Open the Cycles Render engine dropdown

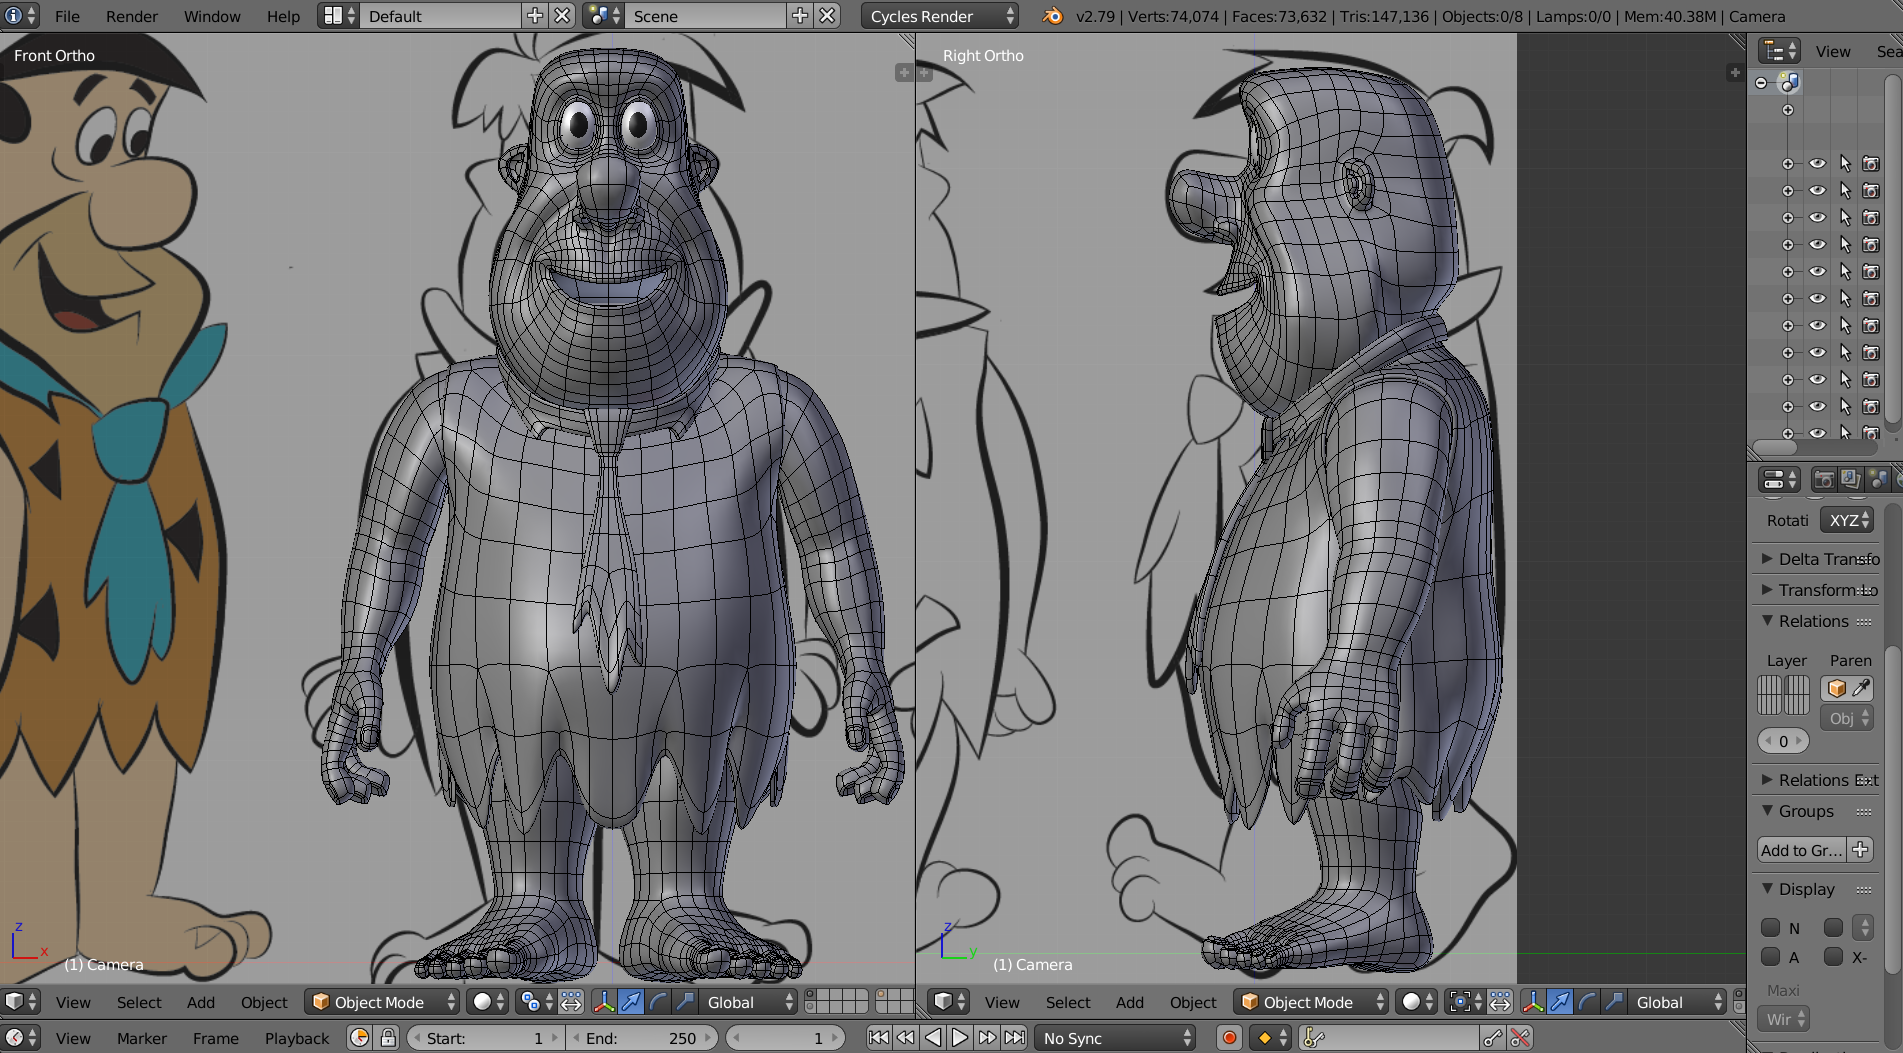click(940, 16)
